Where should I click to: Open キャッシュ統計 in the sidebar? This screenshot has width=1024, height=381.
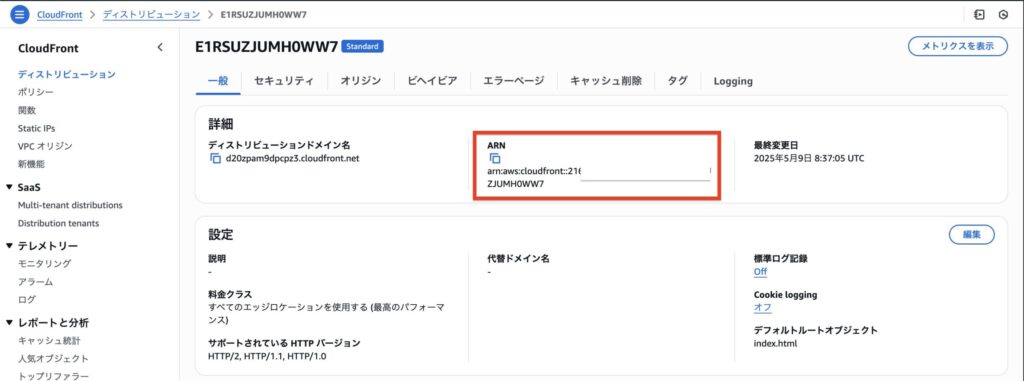[49, 340]
